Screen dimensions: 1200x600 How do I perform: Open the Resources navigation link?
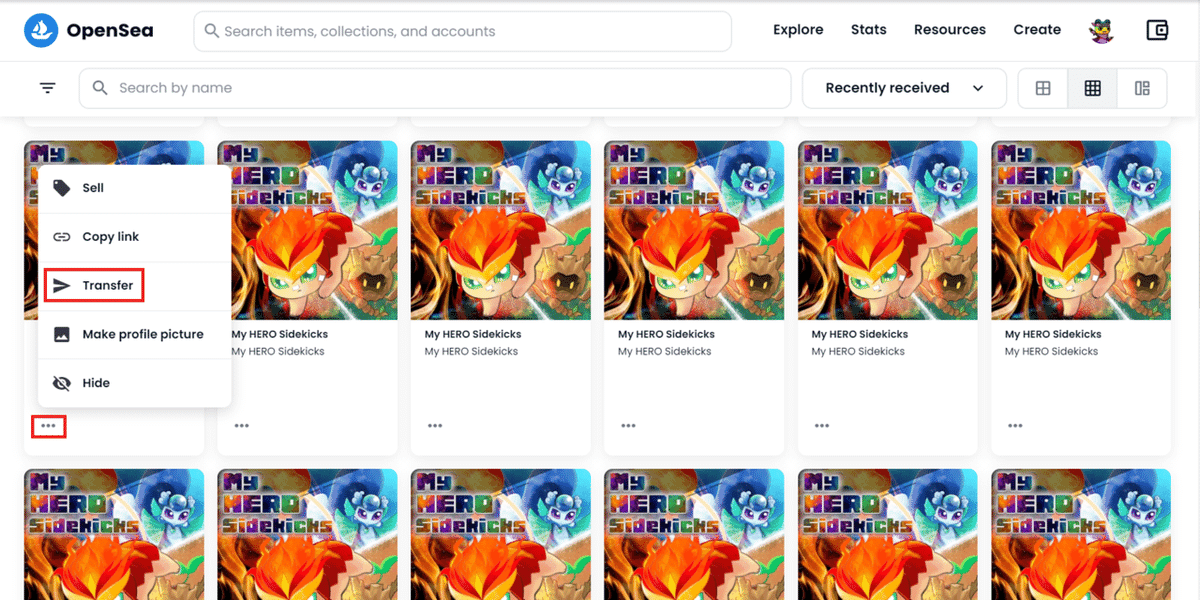pos(950,30)
